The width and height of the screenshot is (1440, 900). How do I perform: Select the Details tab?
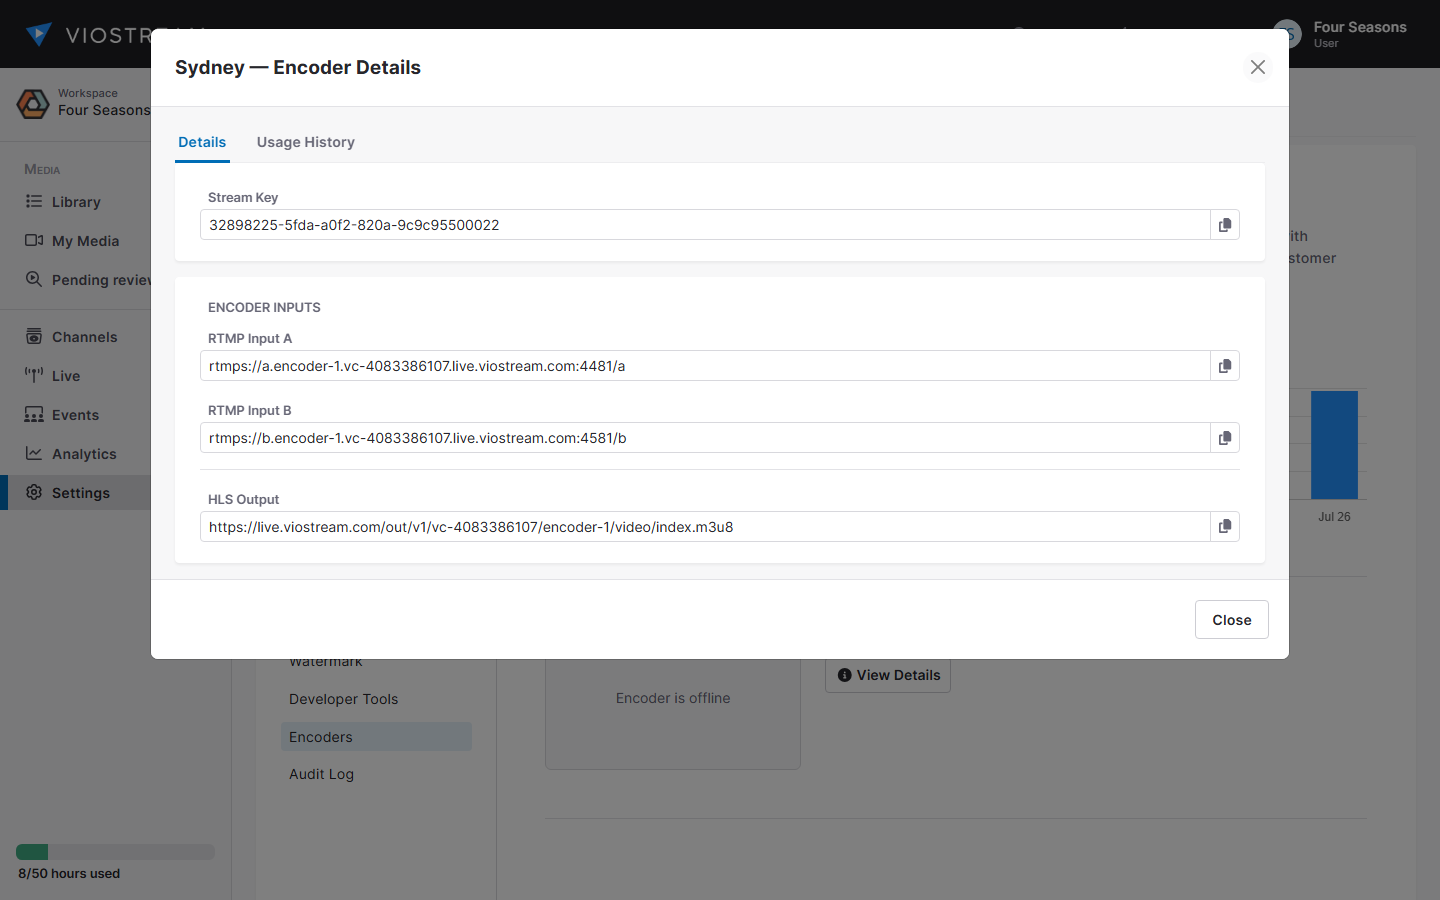point(202,142)
